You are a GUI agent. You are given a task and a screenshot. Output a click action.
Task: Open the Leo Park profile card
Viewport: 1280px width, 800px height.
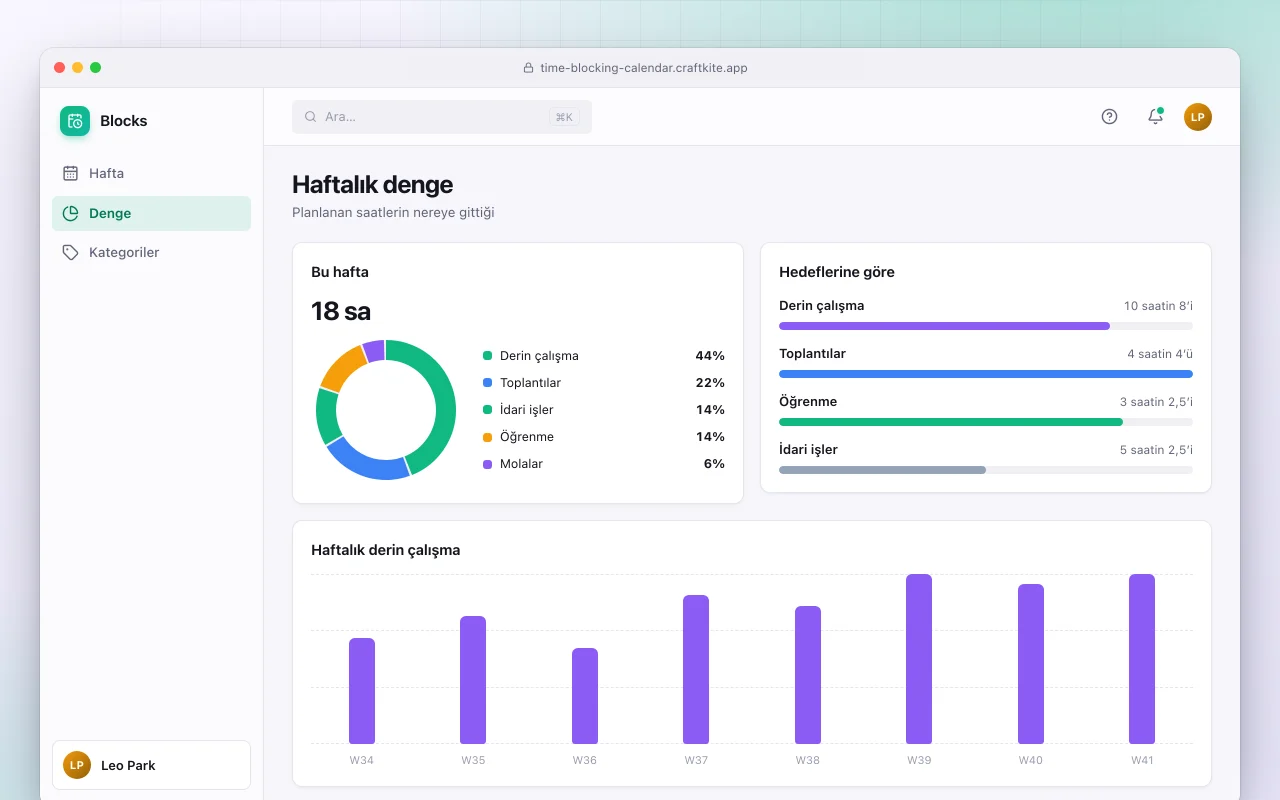click(151, 765)
